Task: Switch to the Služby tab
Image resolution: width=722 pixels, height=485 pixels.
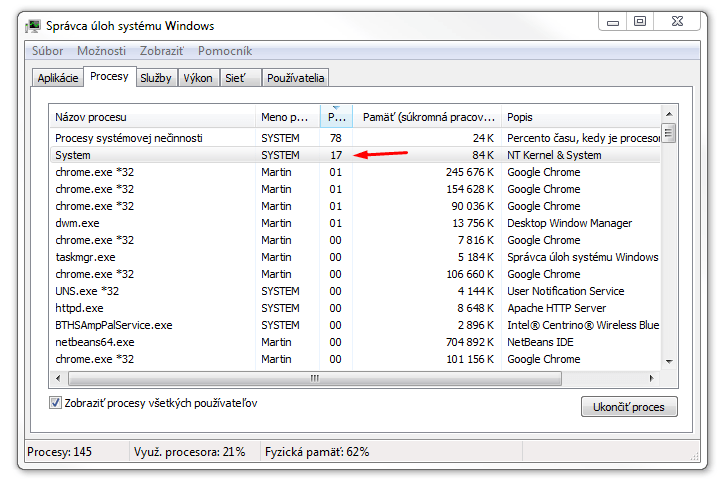Action: point(155,78)
